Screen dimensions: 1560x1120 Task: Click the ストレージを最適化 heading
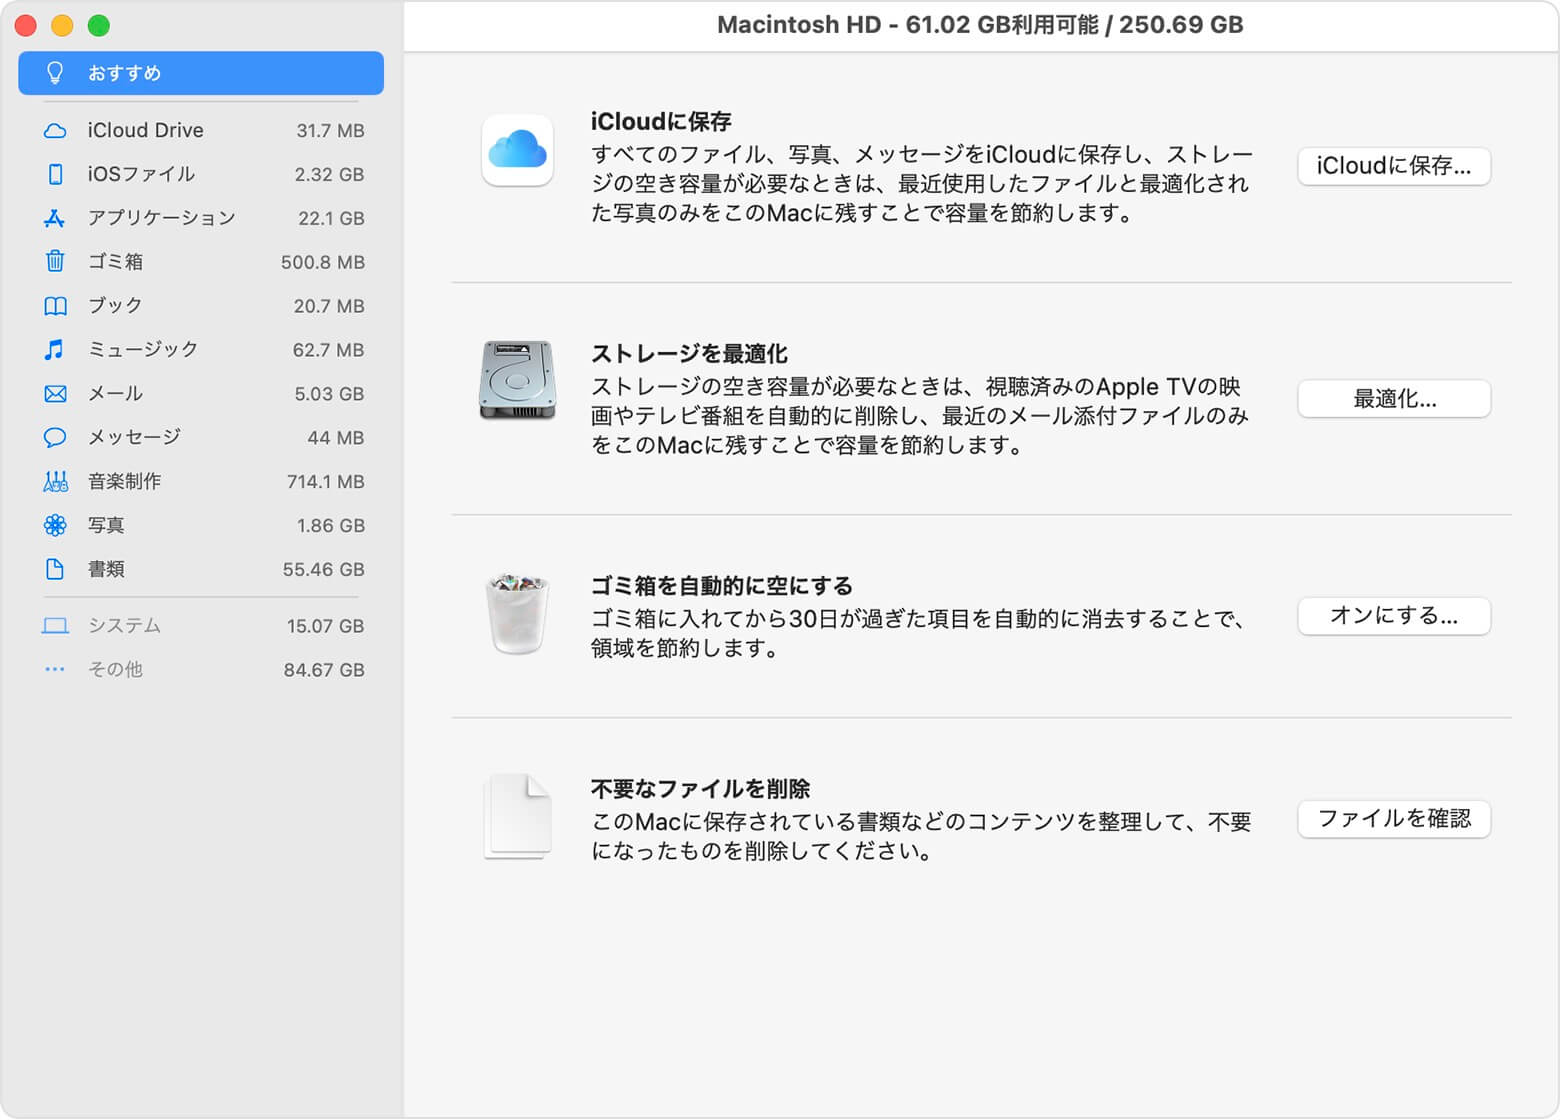click(x=689, y=353)
